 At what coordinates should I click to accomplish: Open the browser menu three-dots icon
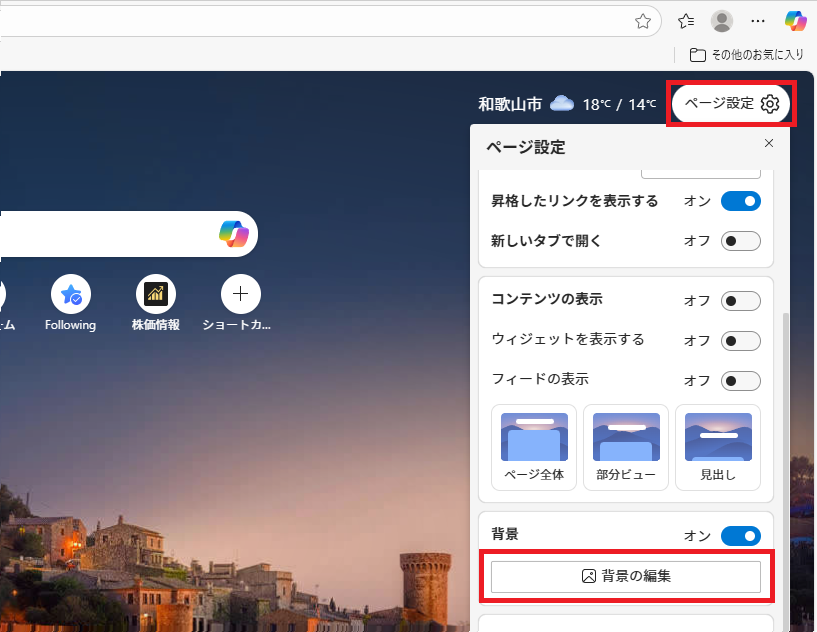(x=758, y=21)
